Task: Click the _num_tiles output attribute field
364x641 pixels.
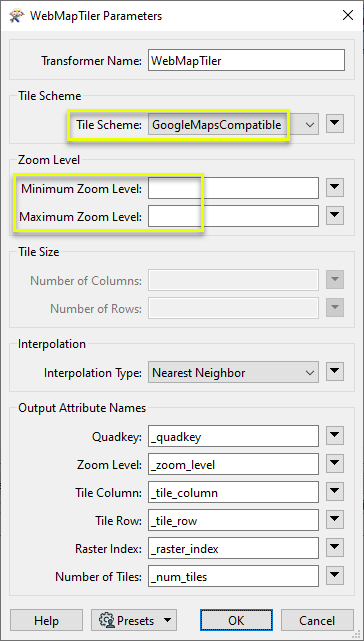Action: tap(233, 576)
